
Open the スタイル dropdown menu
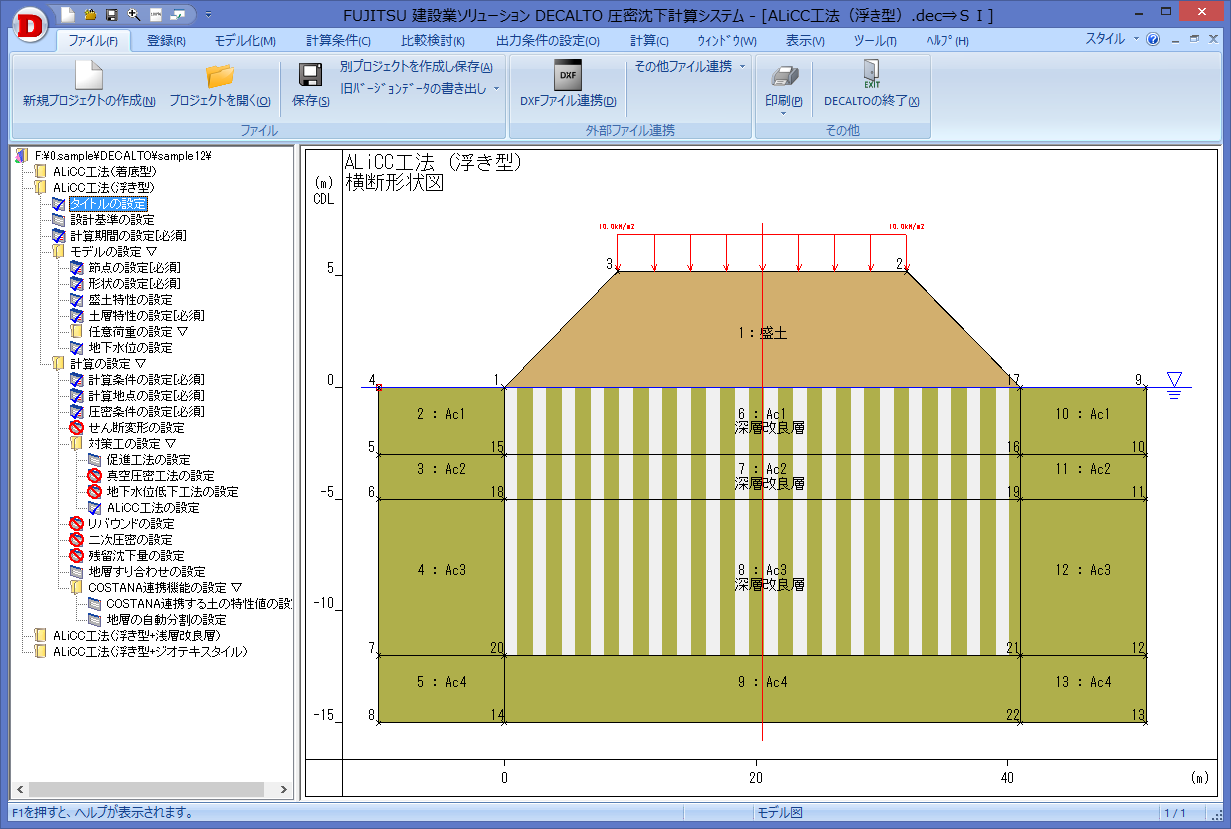(x=1111, y=39)
